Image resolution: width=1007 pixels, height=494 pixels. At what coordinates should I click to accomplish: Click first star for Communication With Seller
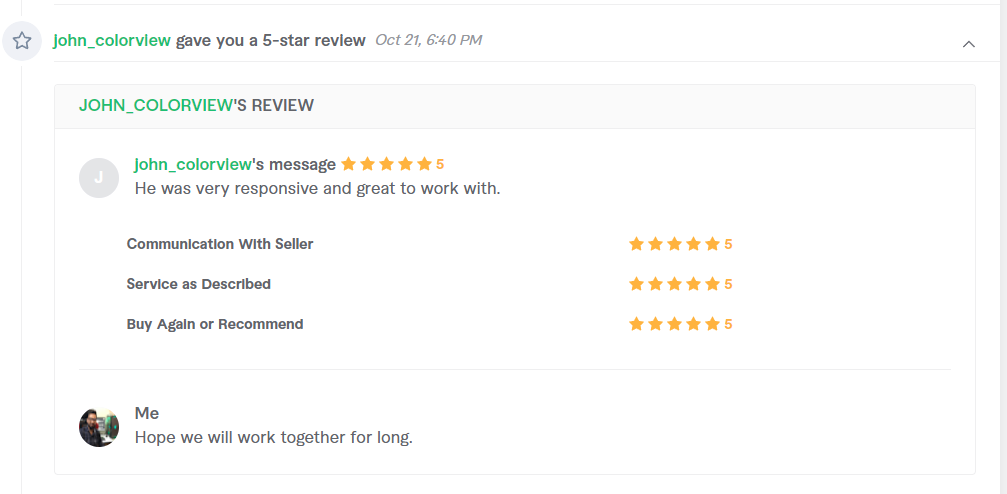(636, 244)
